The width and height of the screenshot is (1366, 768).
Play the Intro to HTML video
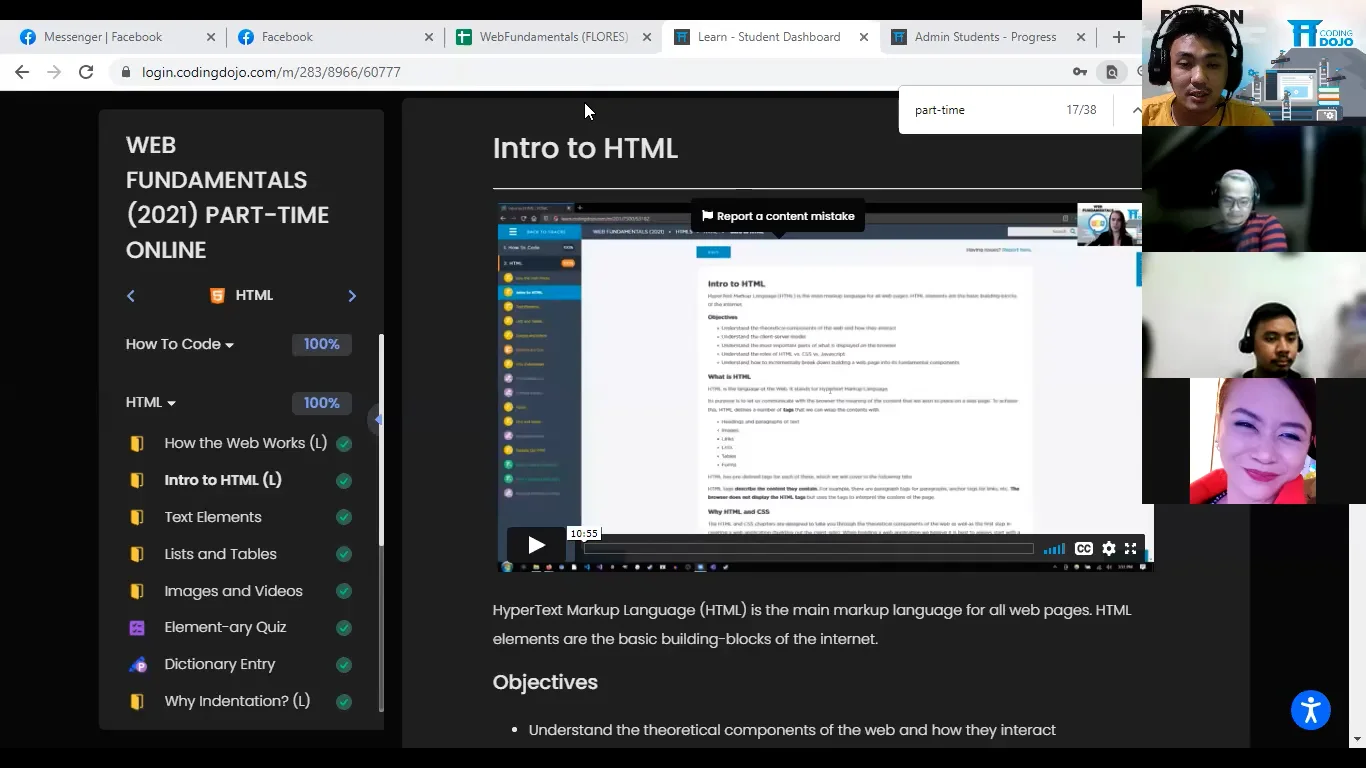click(x=536, y=545)
